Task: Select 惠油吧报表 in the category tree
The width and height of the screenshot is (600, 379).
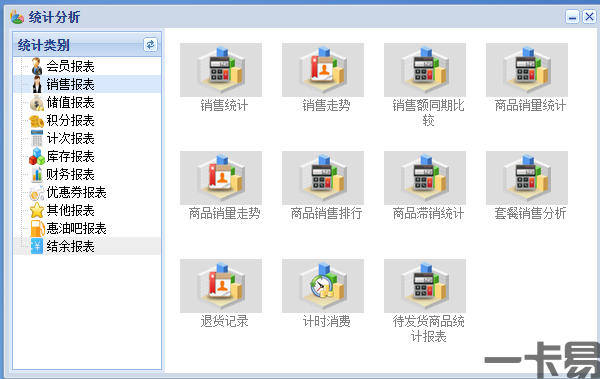Action: [x=77, y=228]
